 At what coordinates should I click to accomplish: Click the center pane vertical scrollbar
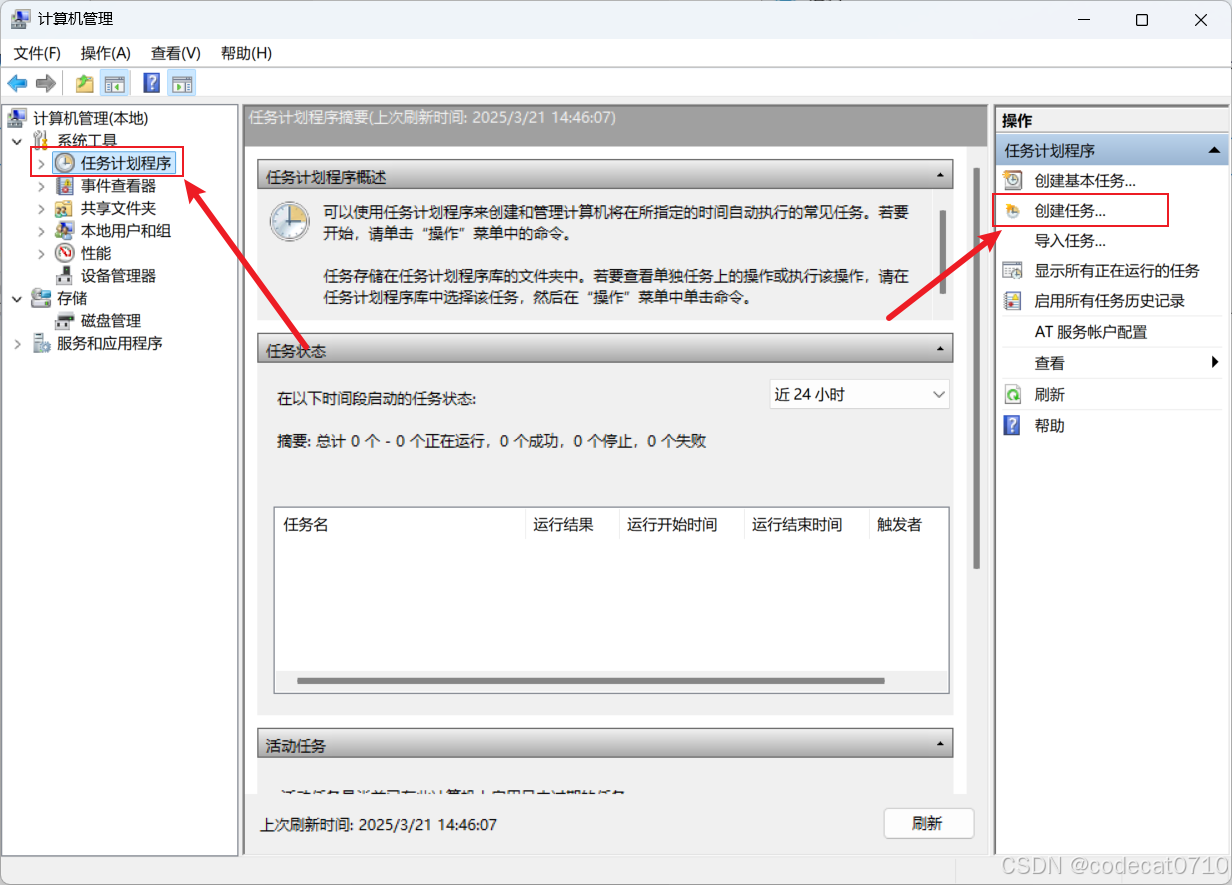[976, 368]
